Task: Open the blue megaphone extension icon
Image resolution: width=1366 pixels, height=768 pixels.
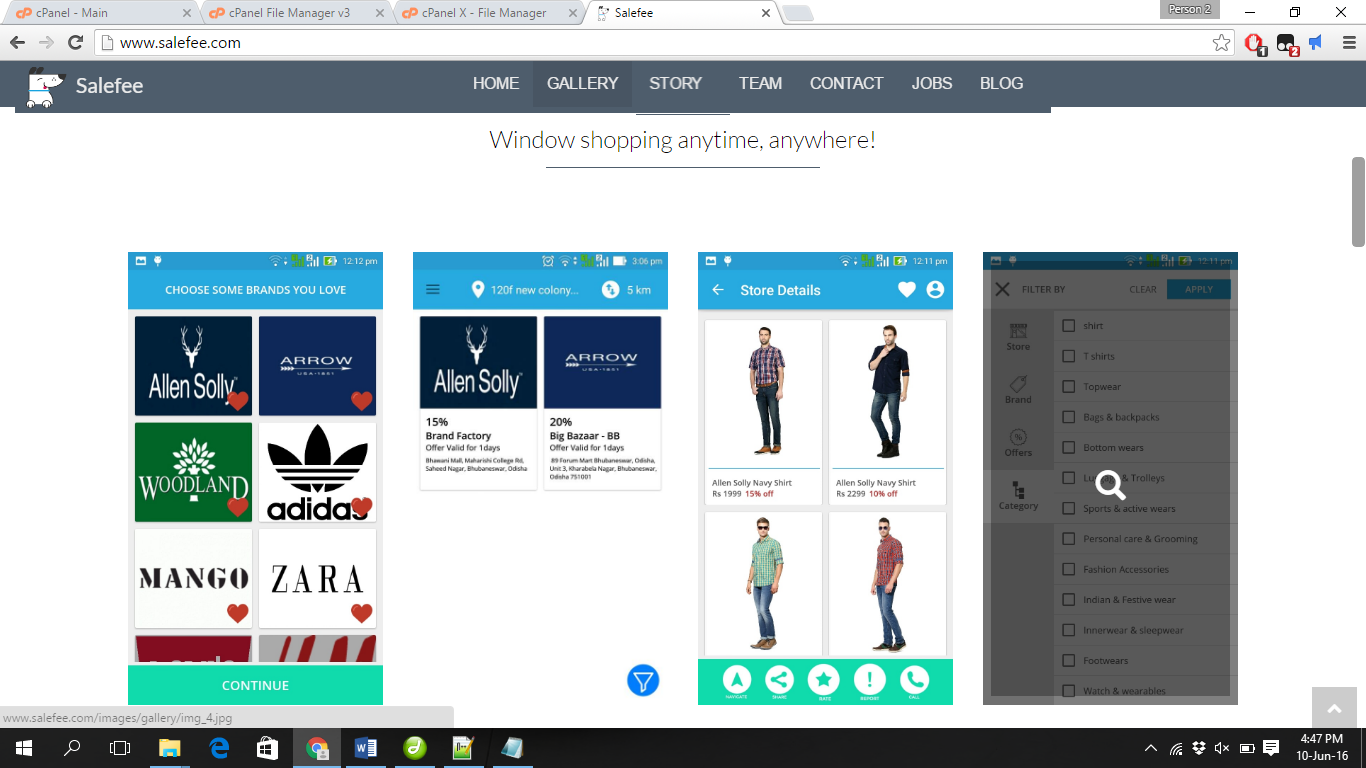Action: click(x=1316, y=42)
